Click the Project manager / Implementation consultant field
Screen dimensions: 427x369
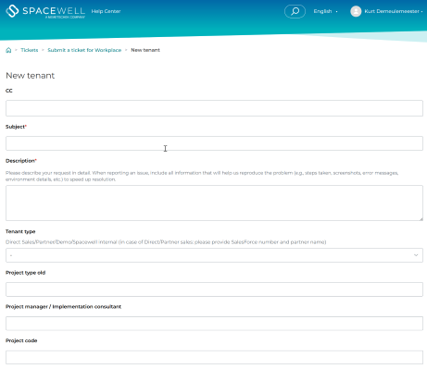214,323
